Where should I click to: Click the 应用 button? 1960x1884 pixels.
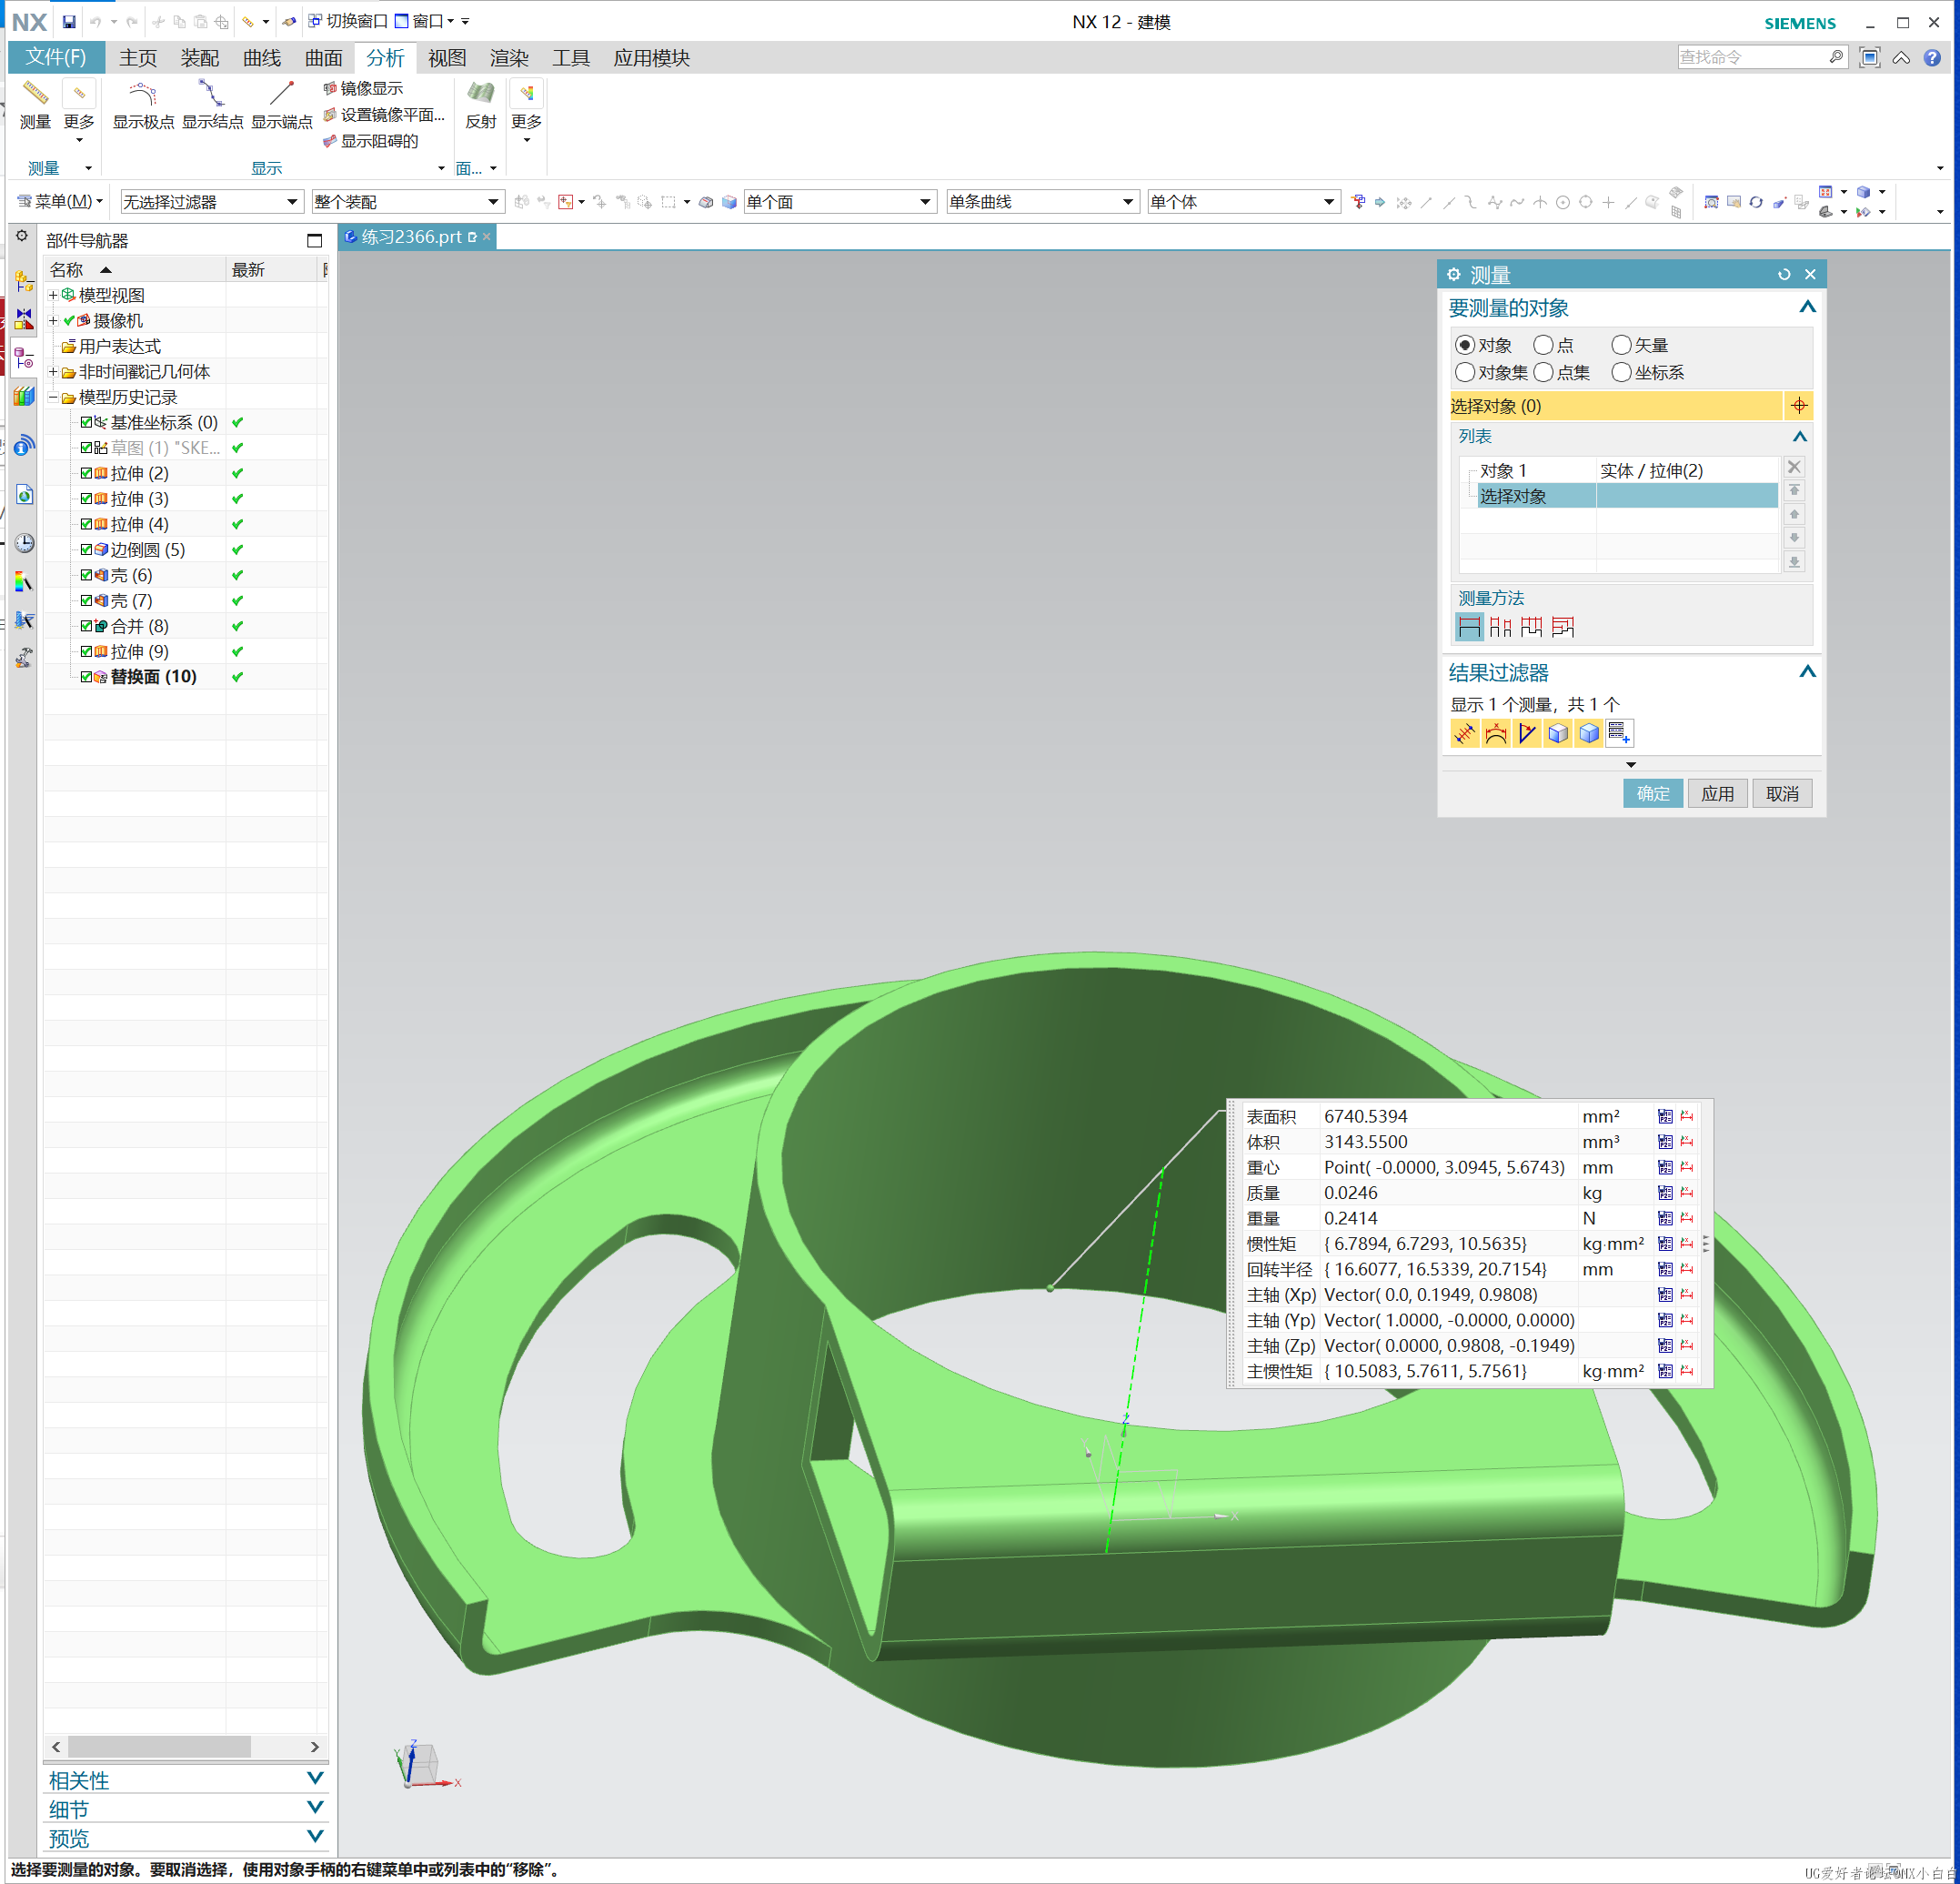[x=1717, y=794]
